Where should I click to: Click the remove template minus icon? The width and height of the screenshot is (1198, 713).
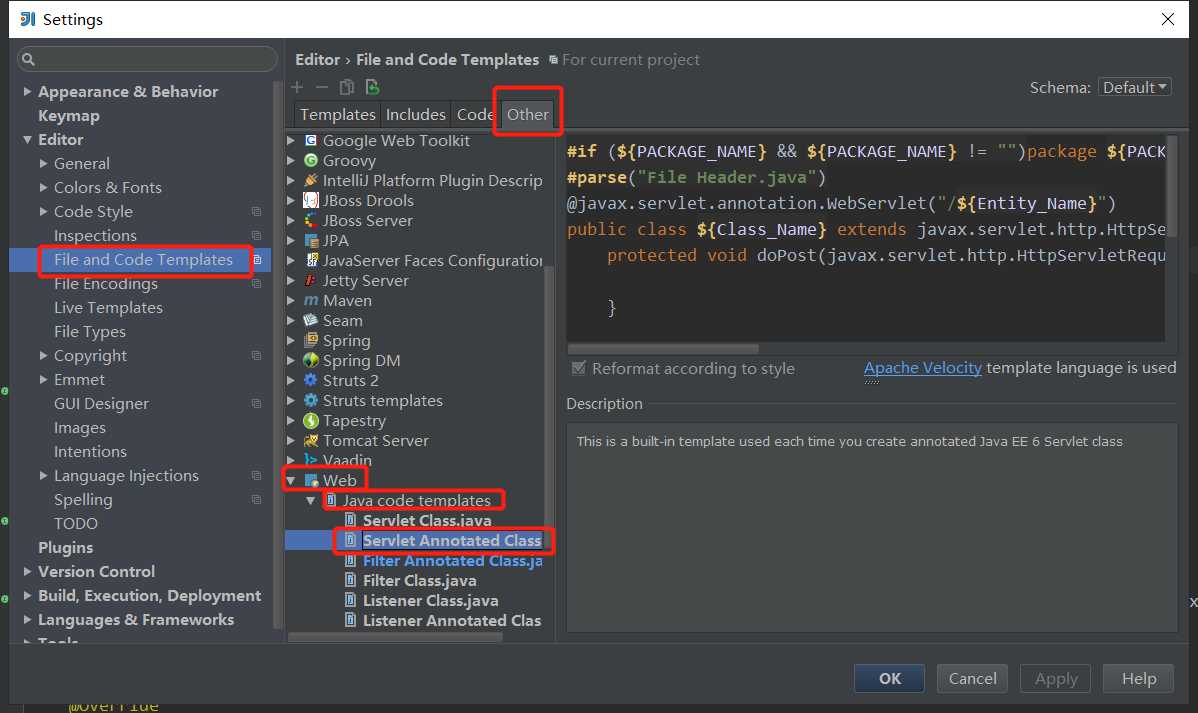(322, 87)
